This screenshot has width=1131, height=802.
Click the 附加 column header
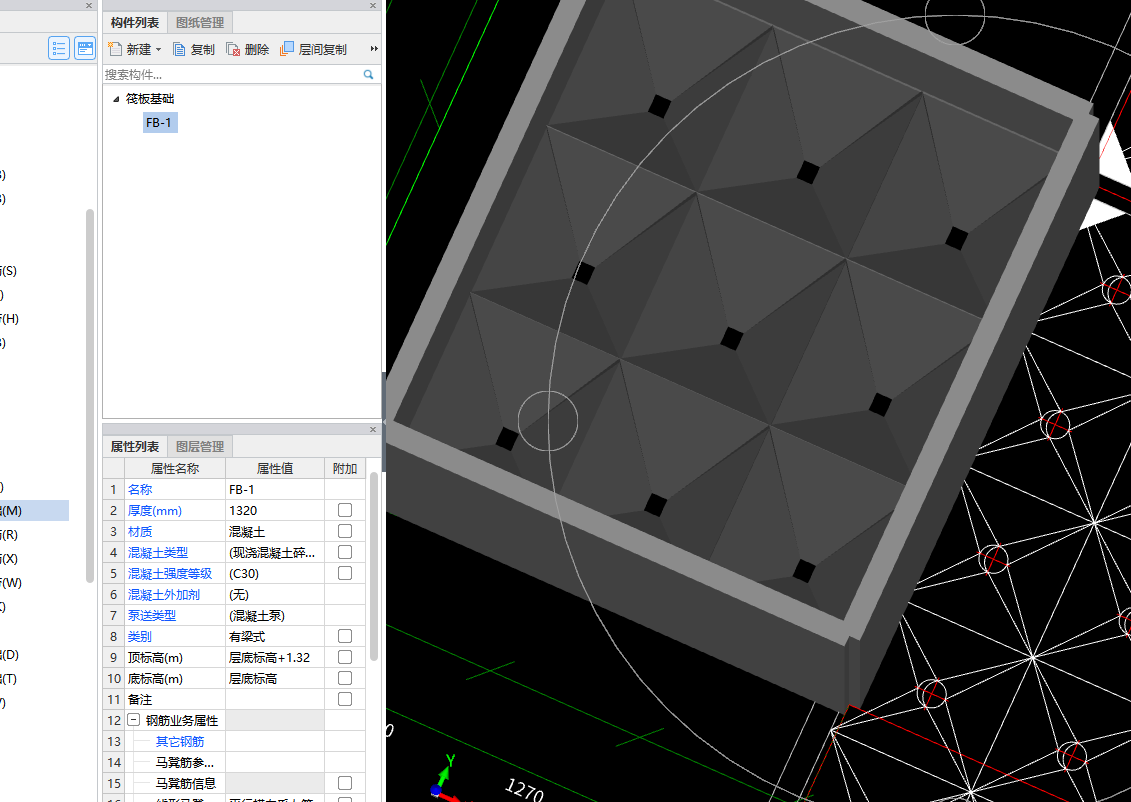pyautogui.click(x=345, y=468)
